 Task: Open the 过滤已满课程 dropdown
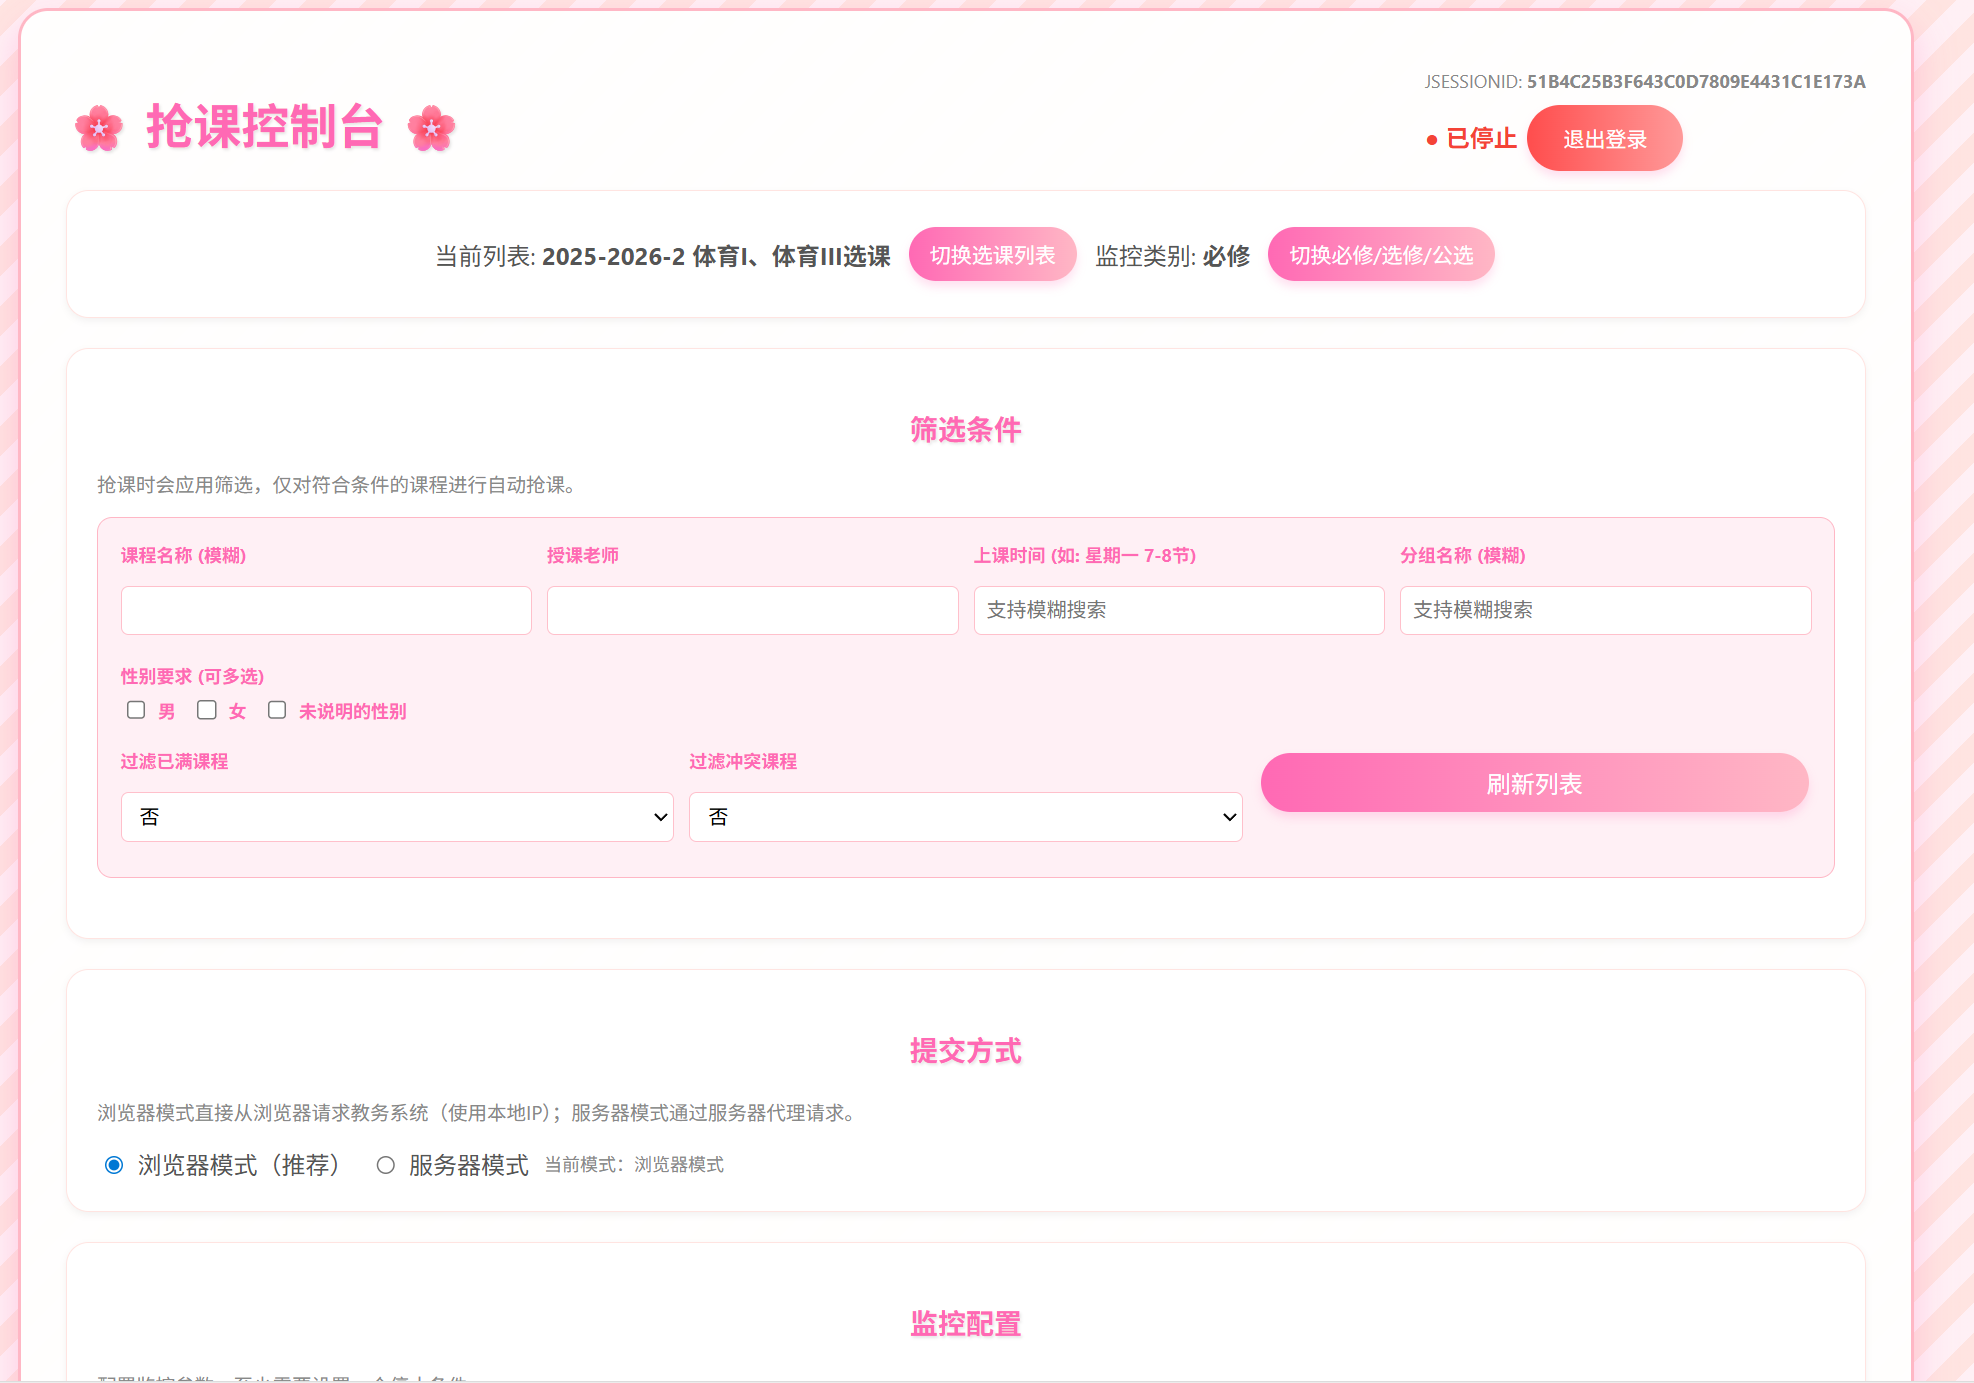(x=396, y=817)
